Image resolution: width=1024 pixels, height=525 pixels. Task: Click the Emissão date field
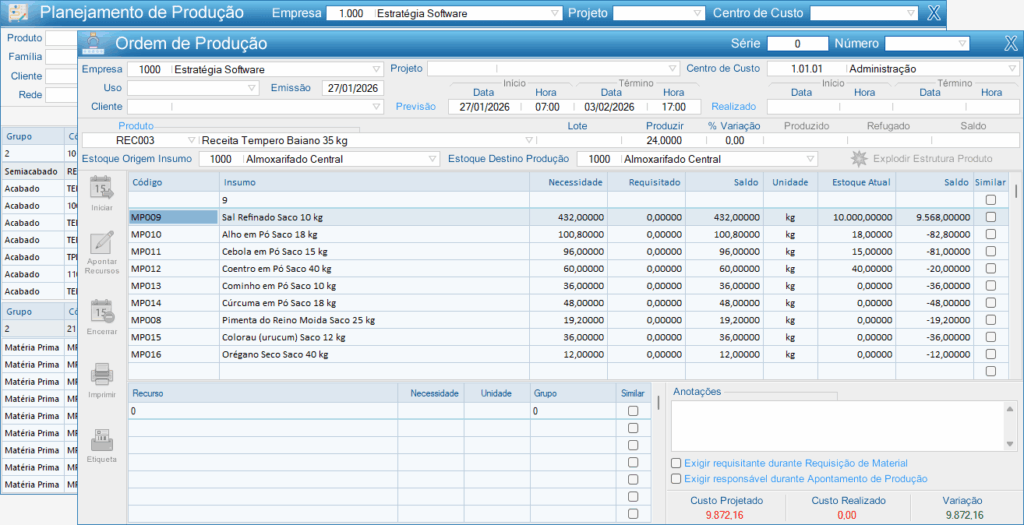coord(352,88)
